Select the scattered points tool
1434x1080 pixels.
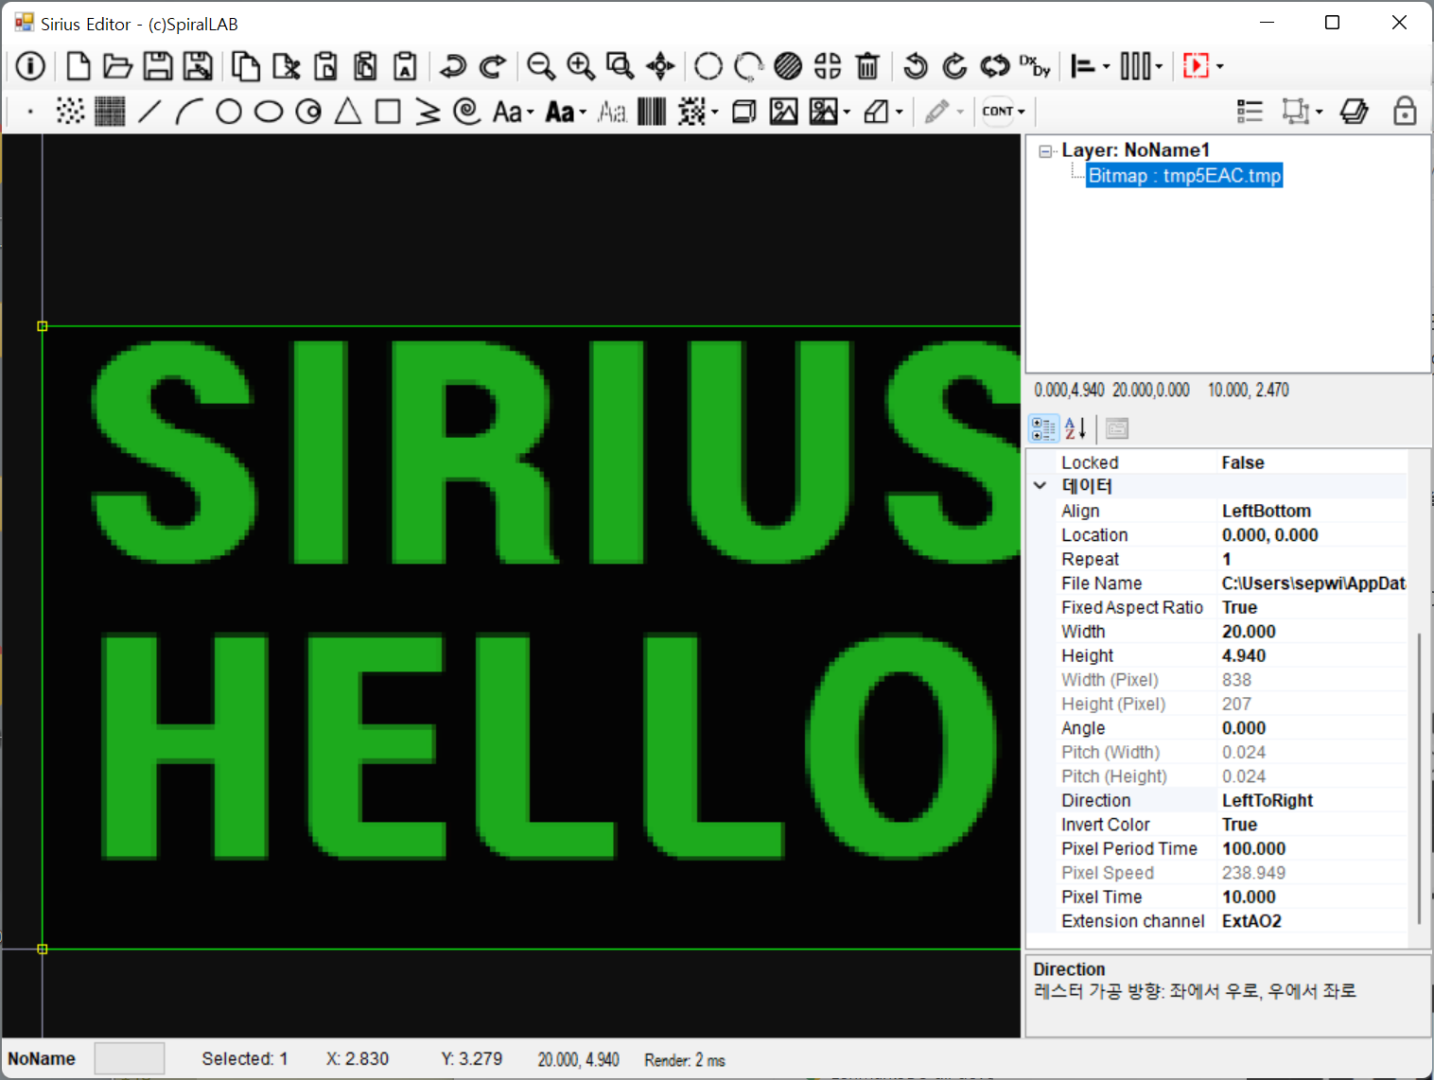[70, 111]
